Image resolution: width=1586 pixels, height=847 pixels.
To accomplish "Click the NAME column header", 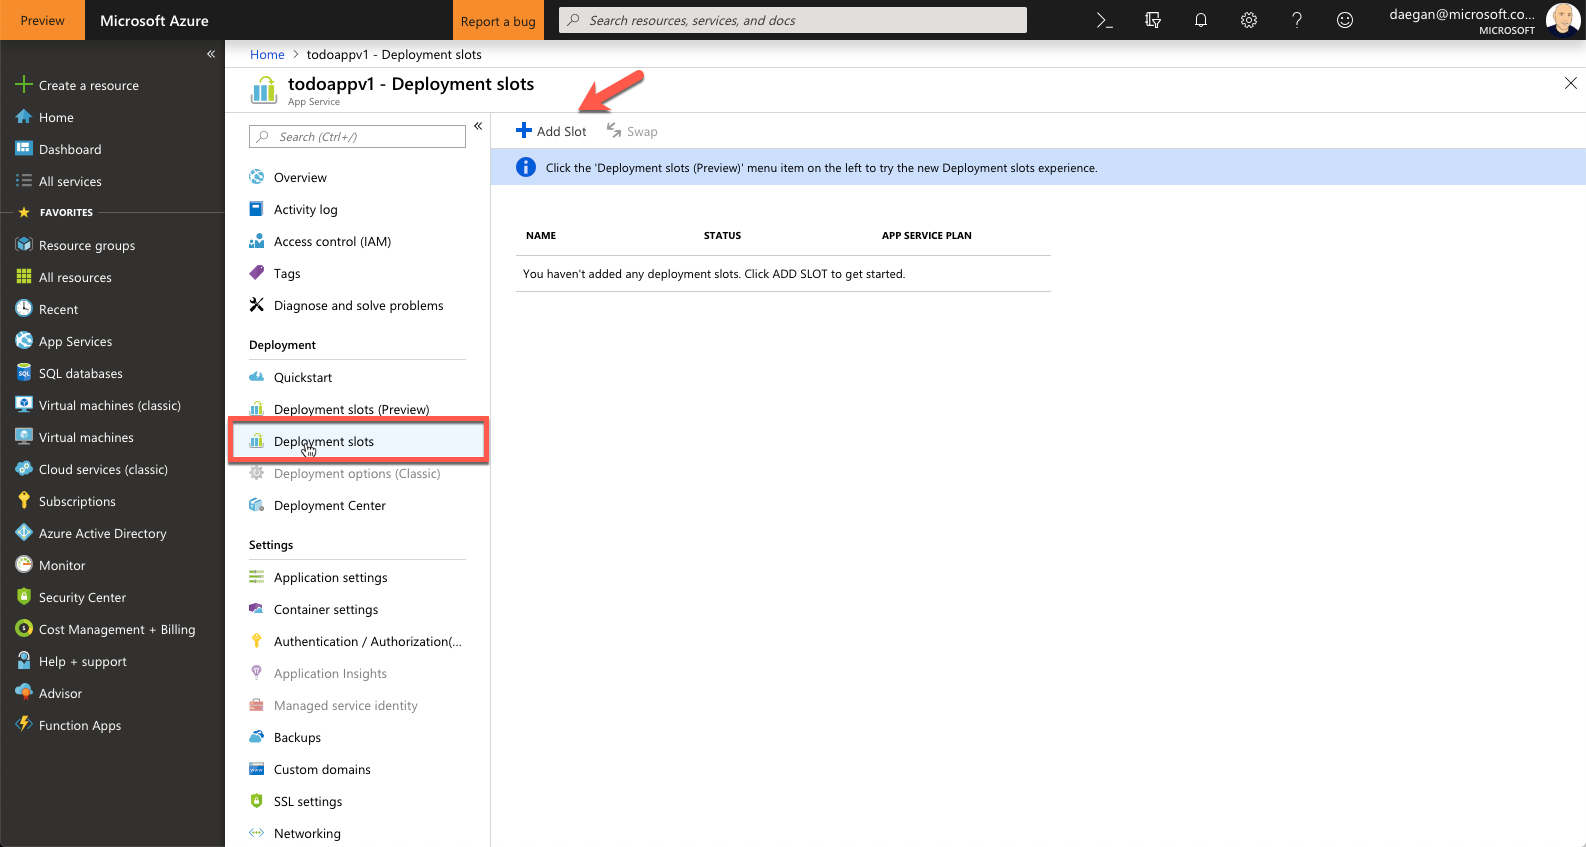I will click(541, 236).
